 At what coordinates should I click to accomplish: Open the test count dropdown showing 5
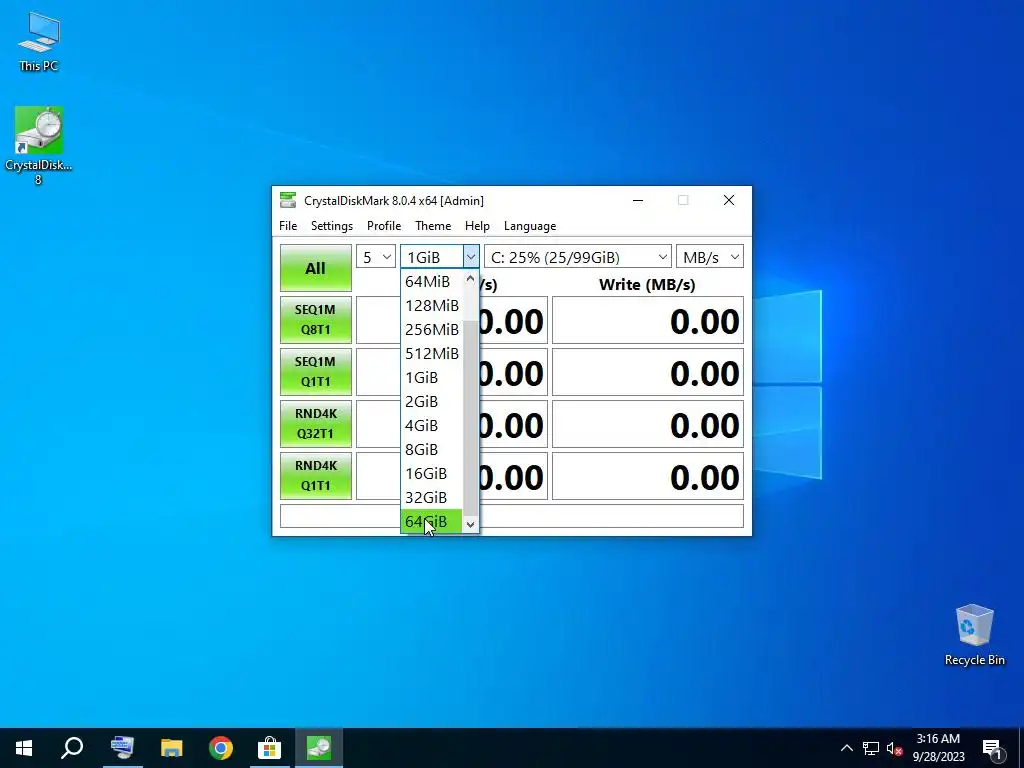coord(376,257)
